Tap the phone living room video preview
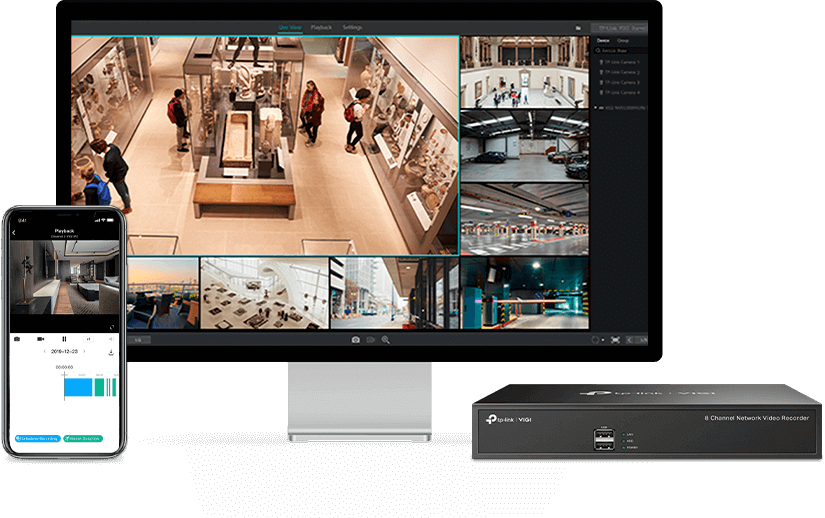The width and height of the screenshot is (825, 518). point(64,278)
